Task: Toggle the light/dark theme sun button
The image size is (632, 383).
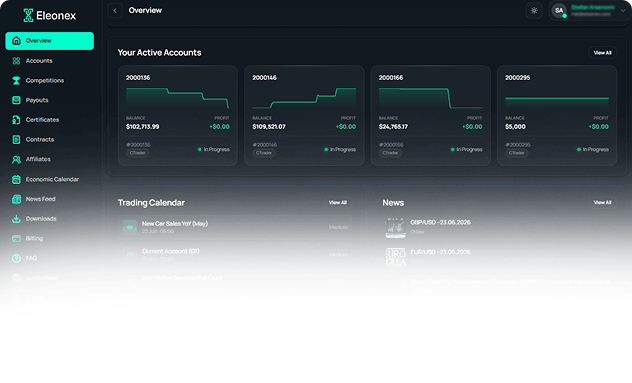Action: point(534,11)
